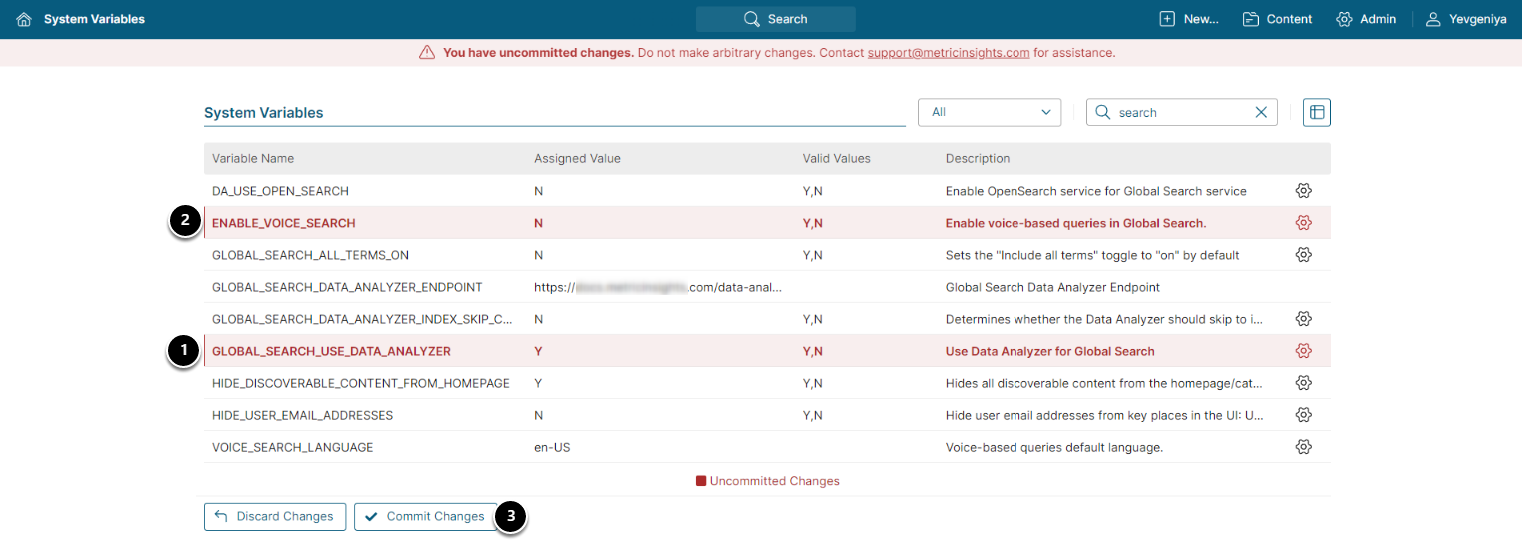Viewport: 1522px width, 546px height.
Task: Open the New... menu
Action: pyautogui.click(x=1189, y=19)
